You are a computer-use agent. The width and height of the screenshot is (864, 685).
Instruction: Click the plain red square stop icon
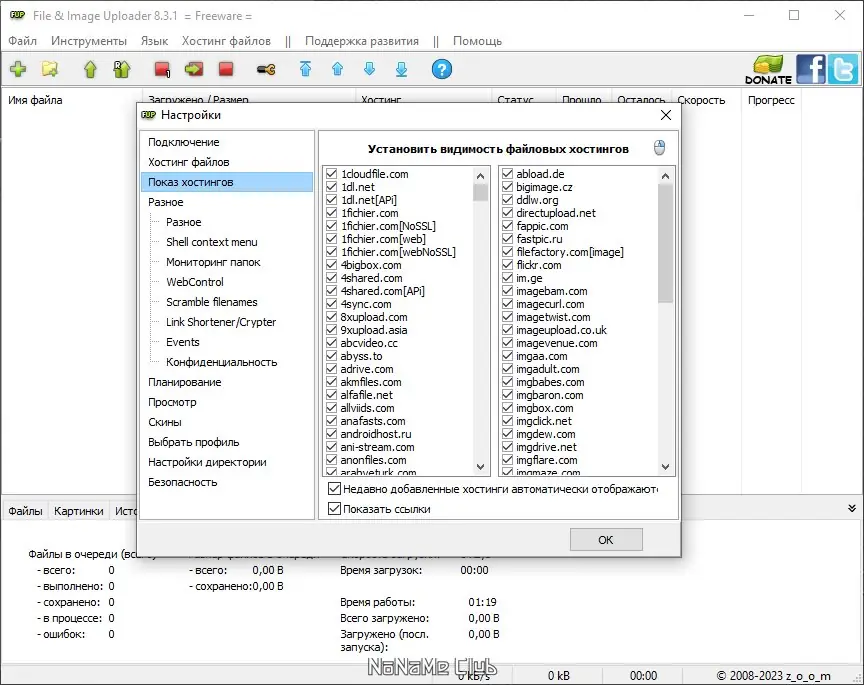click(x=226, y=69)
